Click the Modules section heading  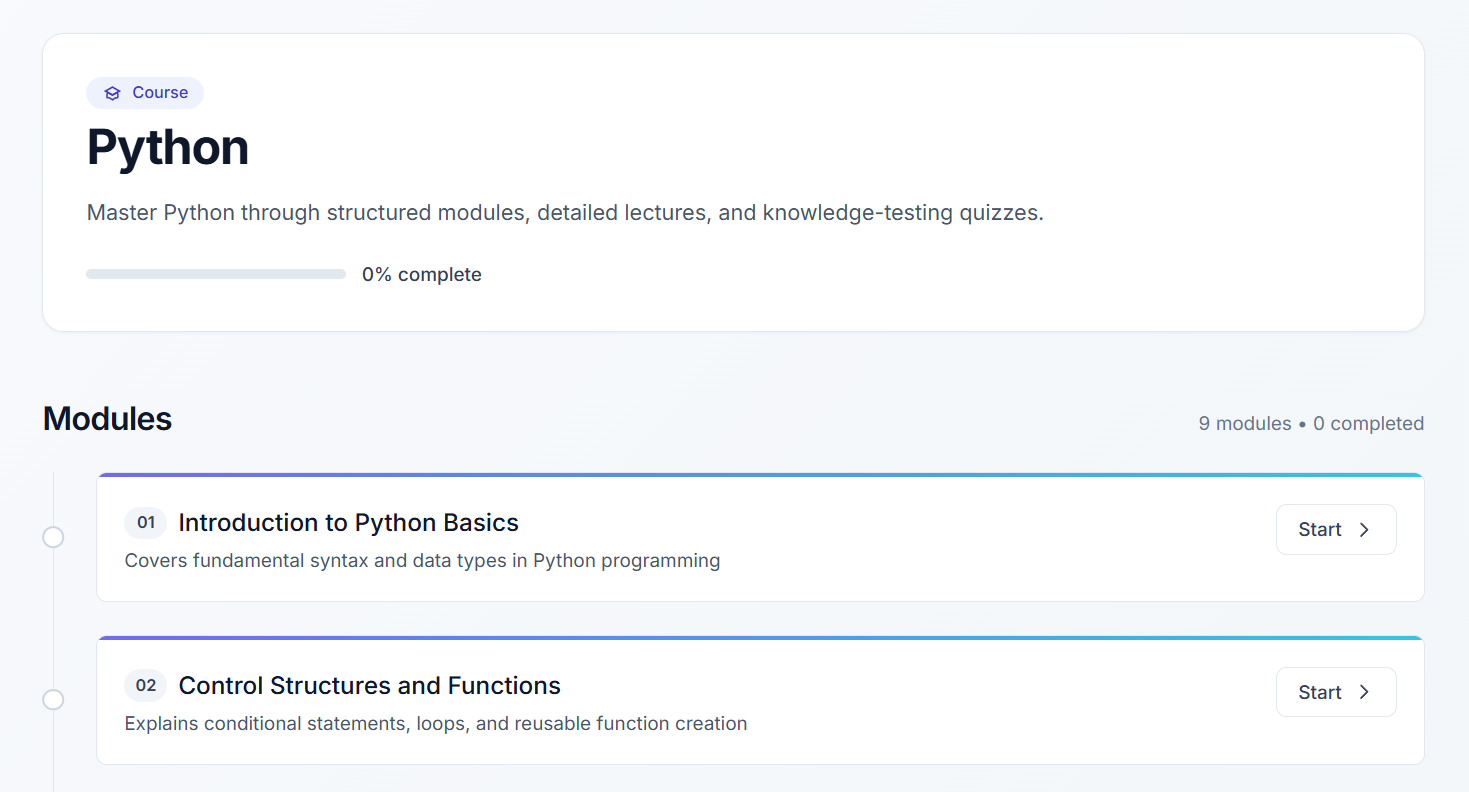click(107, 419)
